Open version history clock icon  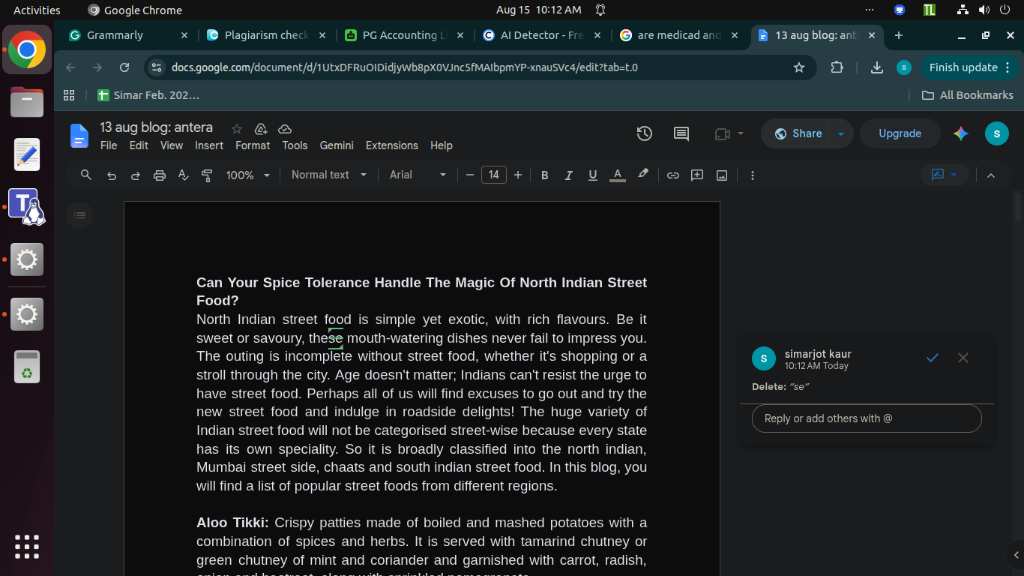click(x=644, y=133)
